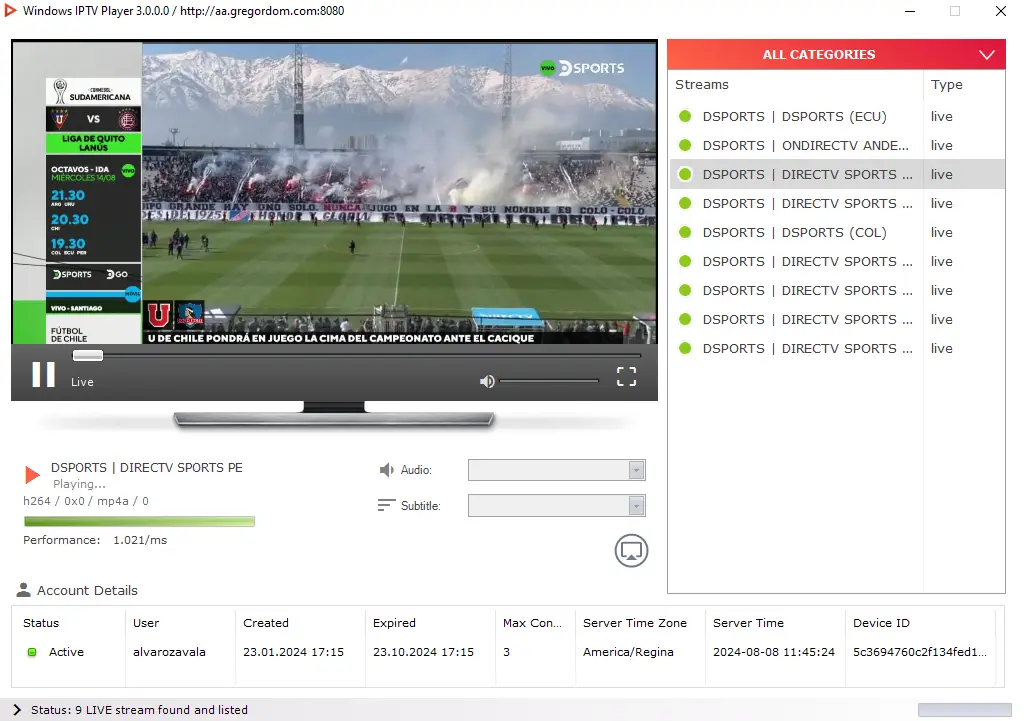Click the subtitle lines icon beside Subtitle
The image size is (1024, 721).
pyautogui.click(x=387, y=505)
